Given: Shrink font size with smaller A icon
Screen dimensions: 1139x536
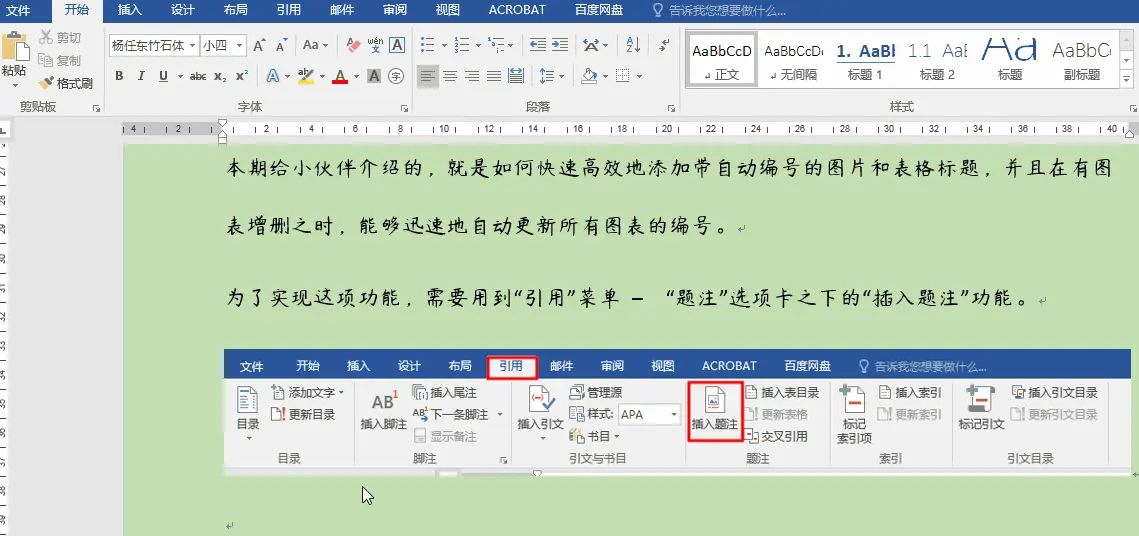Looking at the screenshot, I should coord(281,46).
